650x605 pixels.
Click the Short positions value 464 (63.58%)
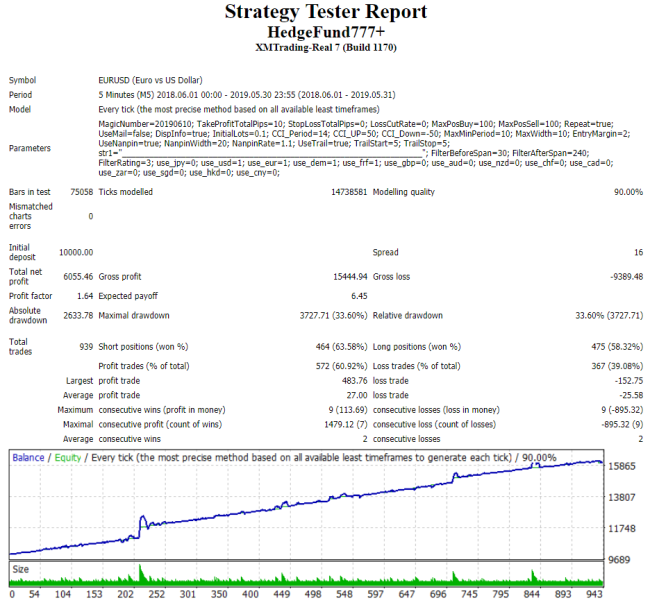341,347
